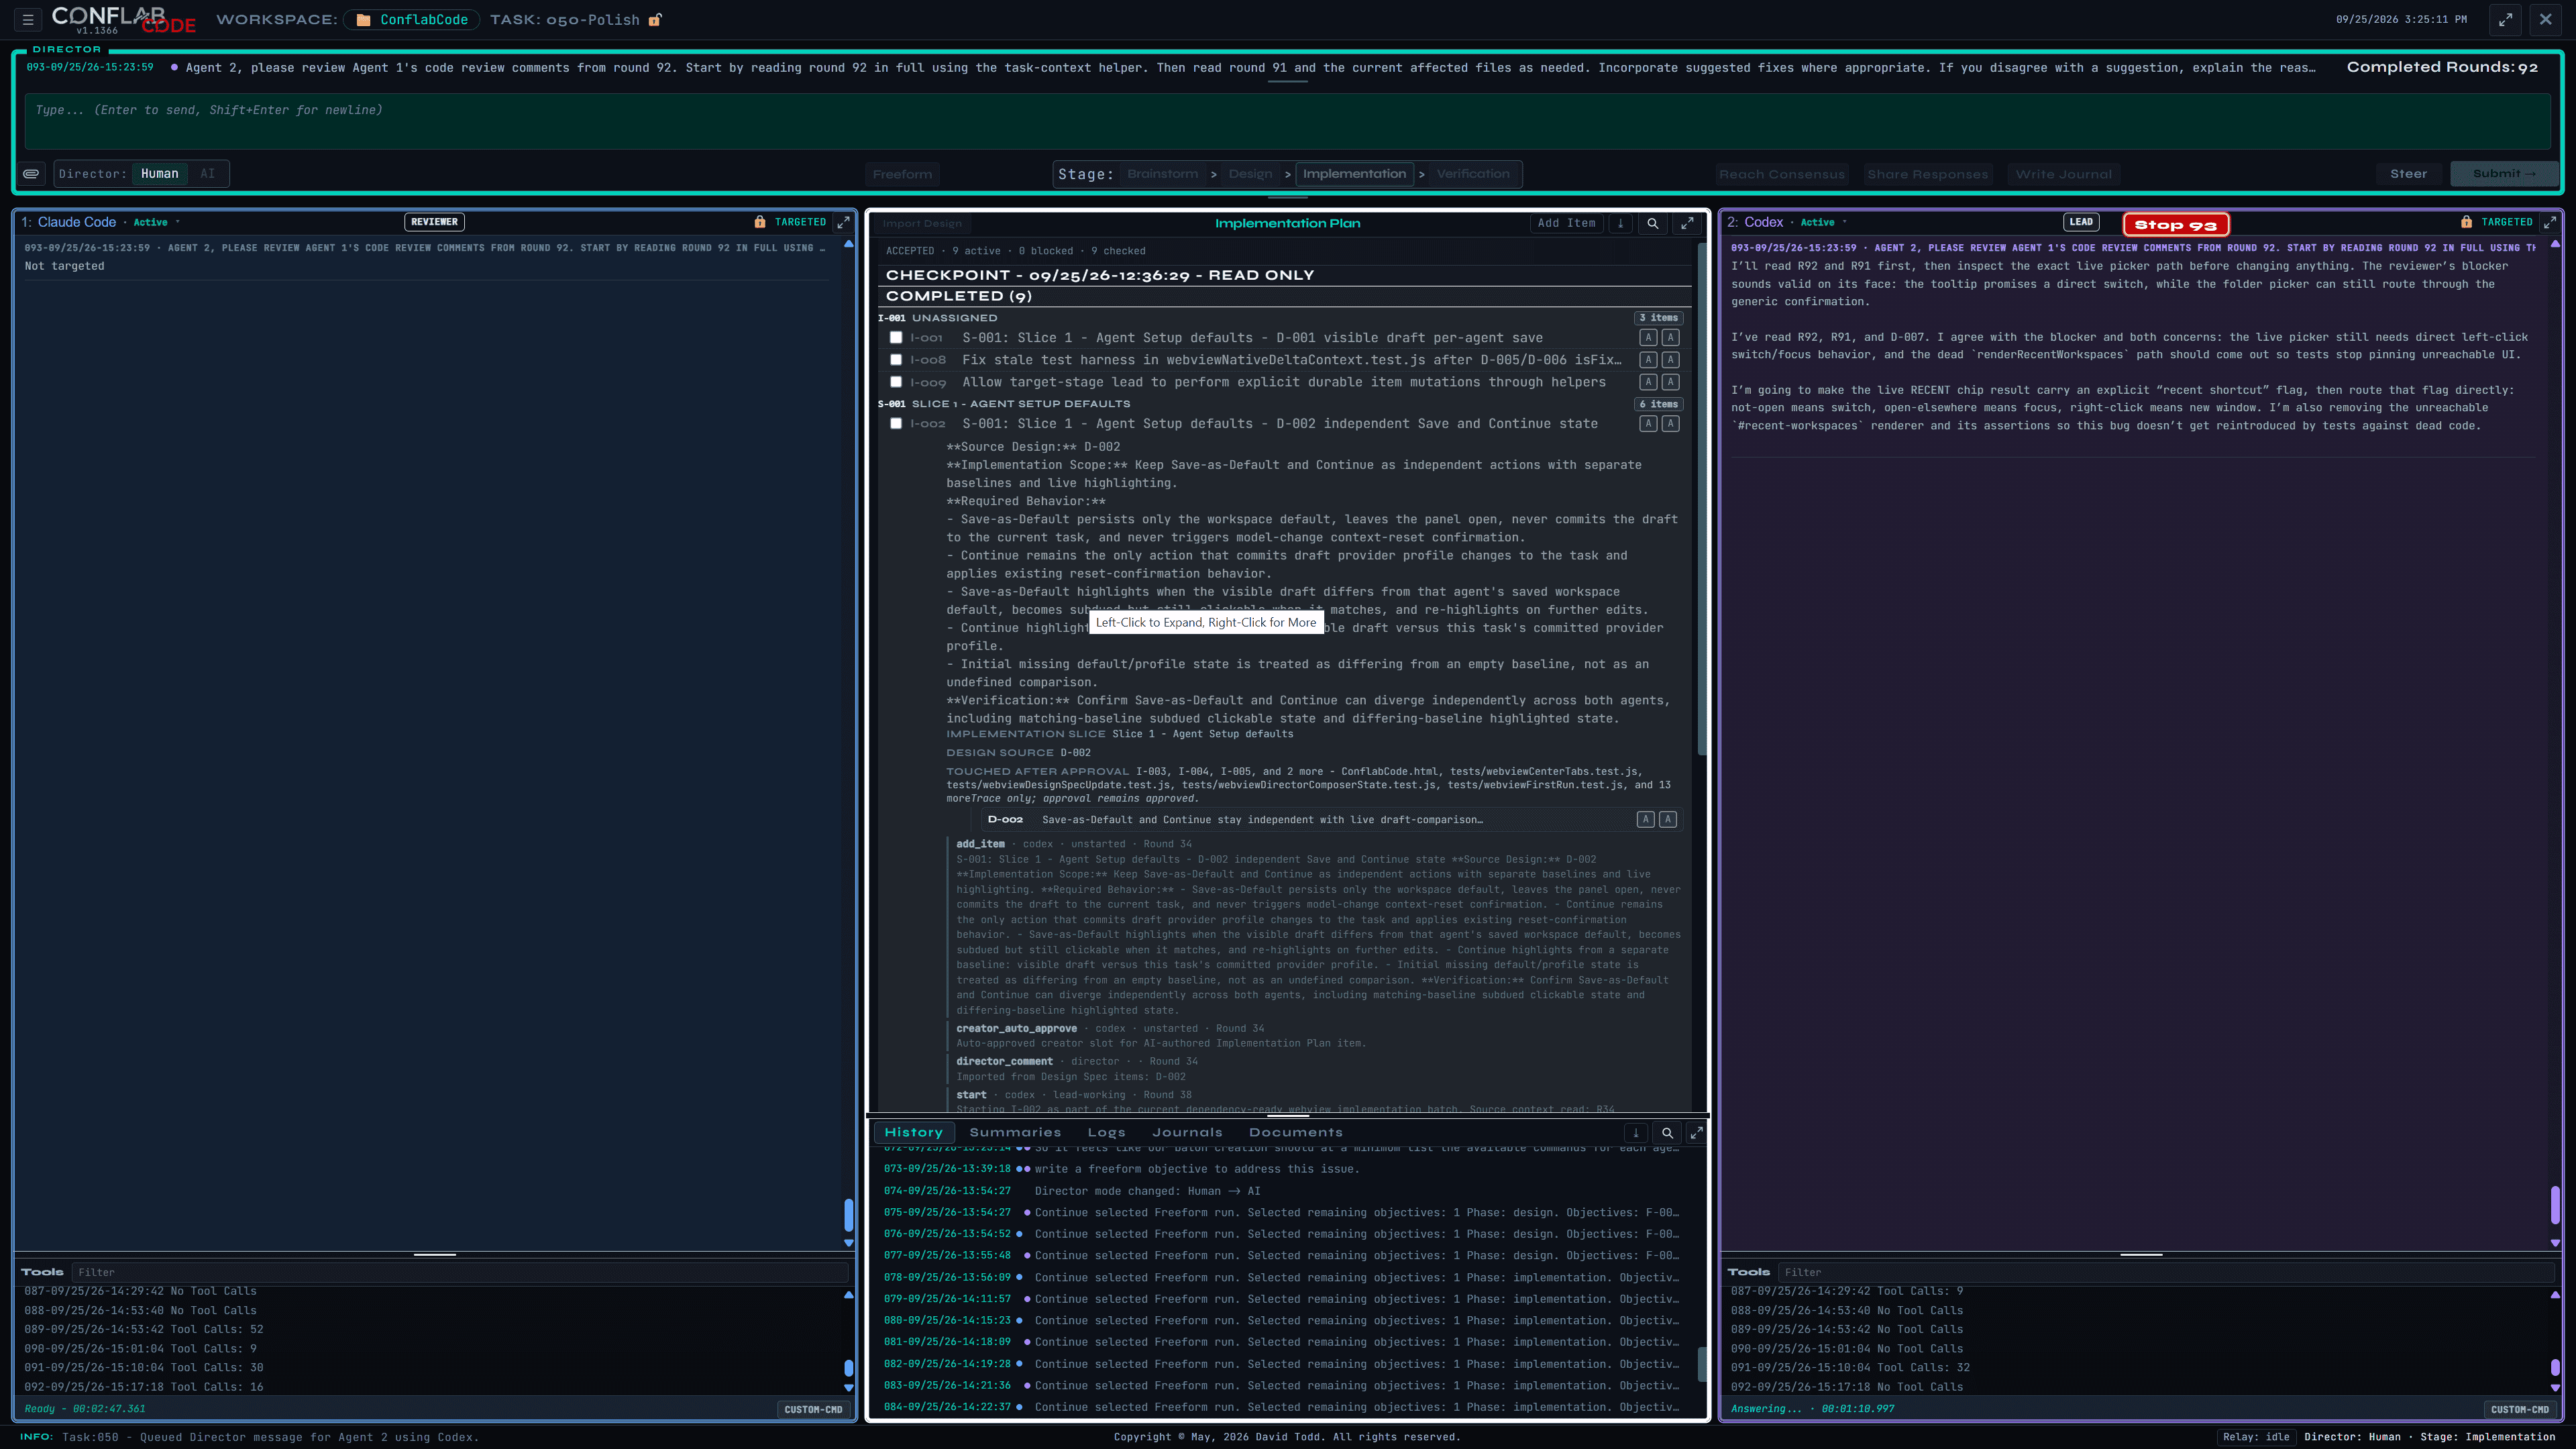This screenshot has width=2576, height=1449.
Task: Focus the Codex Tools filter field
Action: pyautogui.click(x=2166, y=1273)
